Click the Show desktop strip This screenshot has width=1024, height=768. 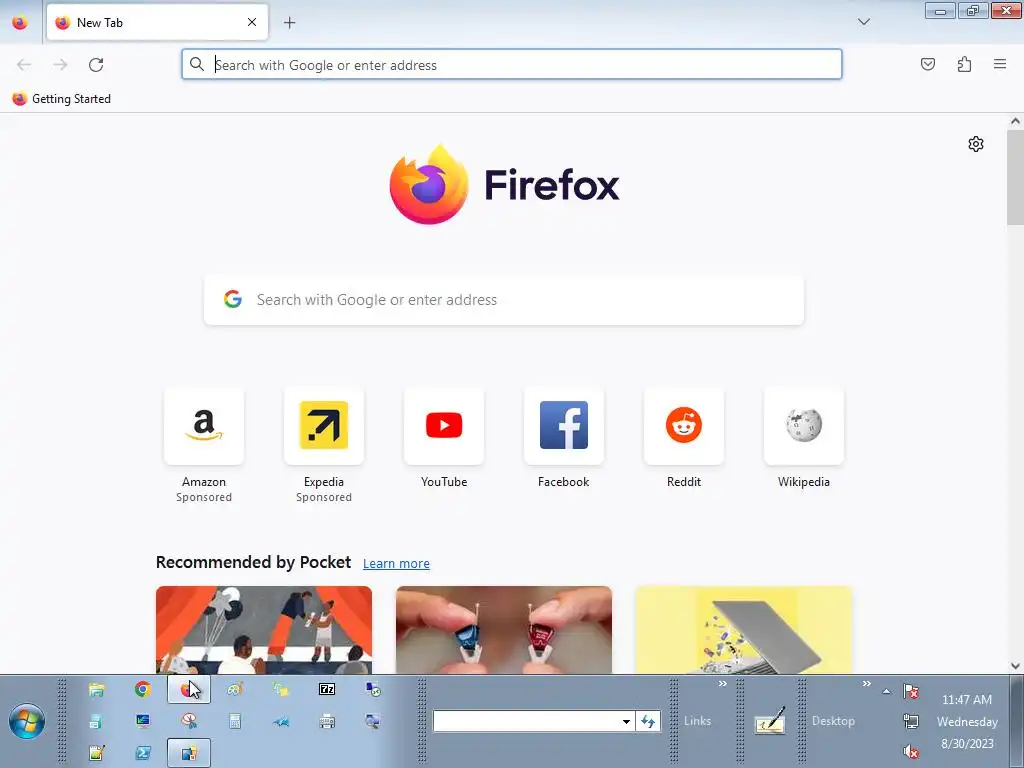1016,722
